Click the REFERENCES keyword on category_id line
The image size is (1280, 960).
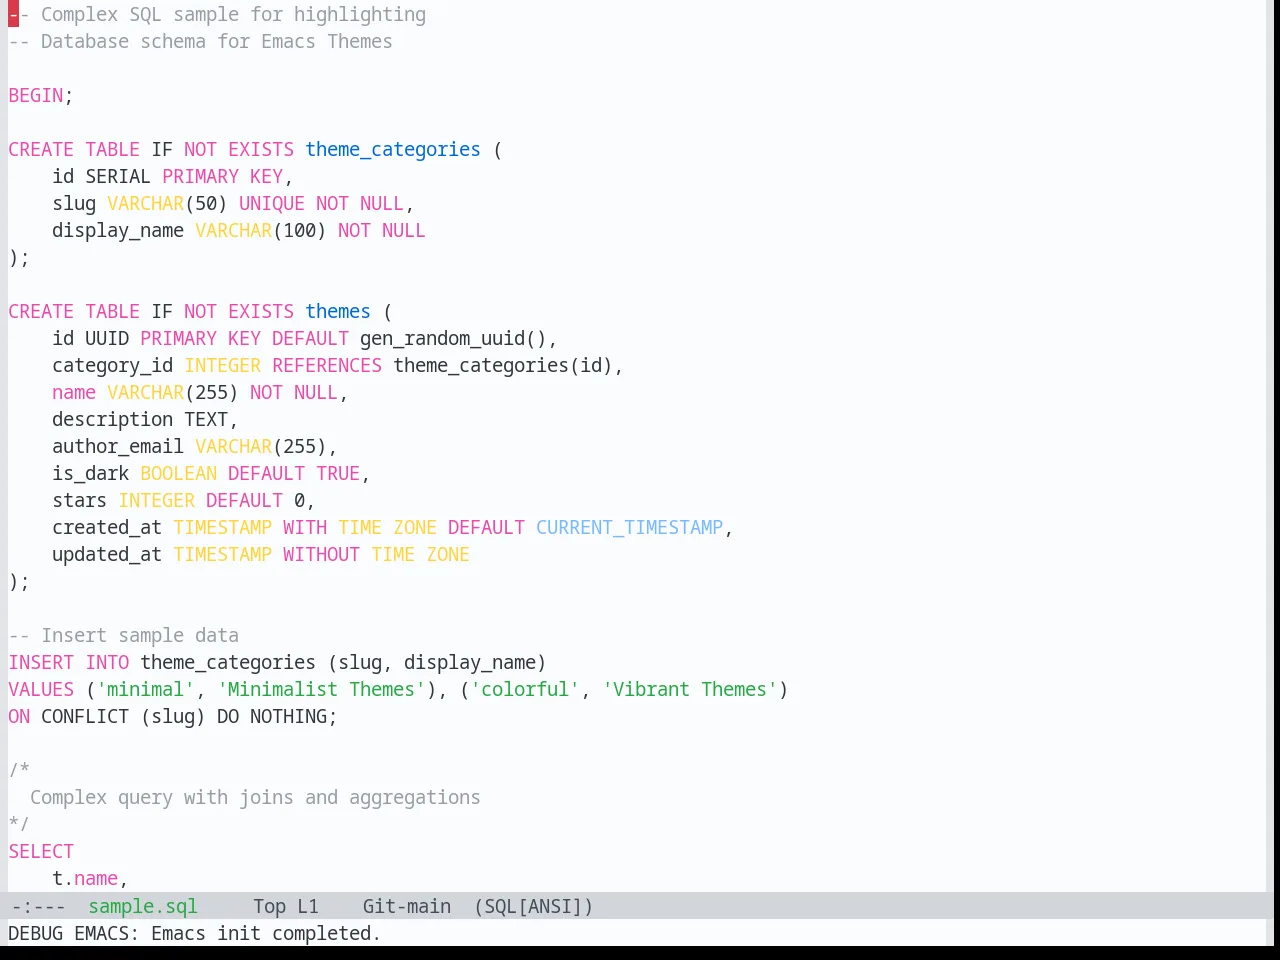(x=327, y=365)
